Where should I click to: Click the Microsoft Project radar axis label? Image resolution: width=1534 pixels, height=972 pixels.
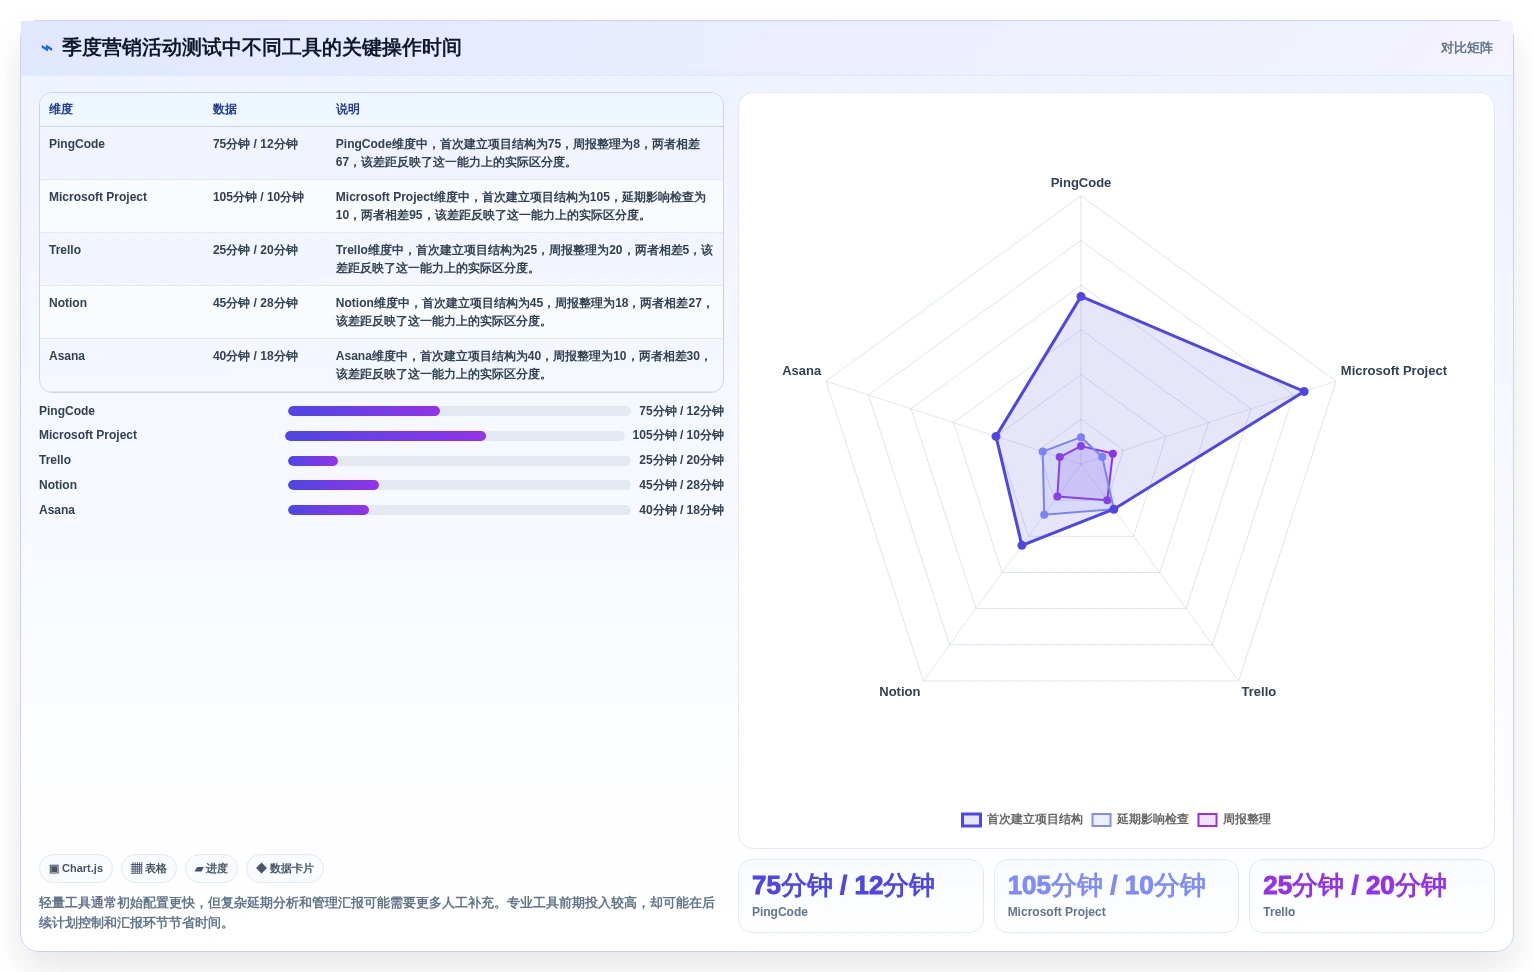click(x=1394, y=371)
